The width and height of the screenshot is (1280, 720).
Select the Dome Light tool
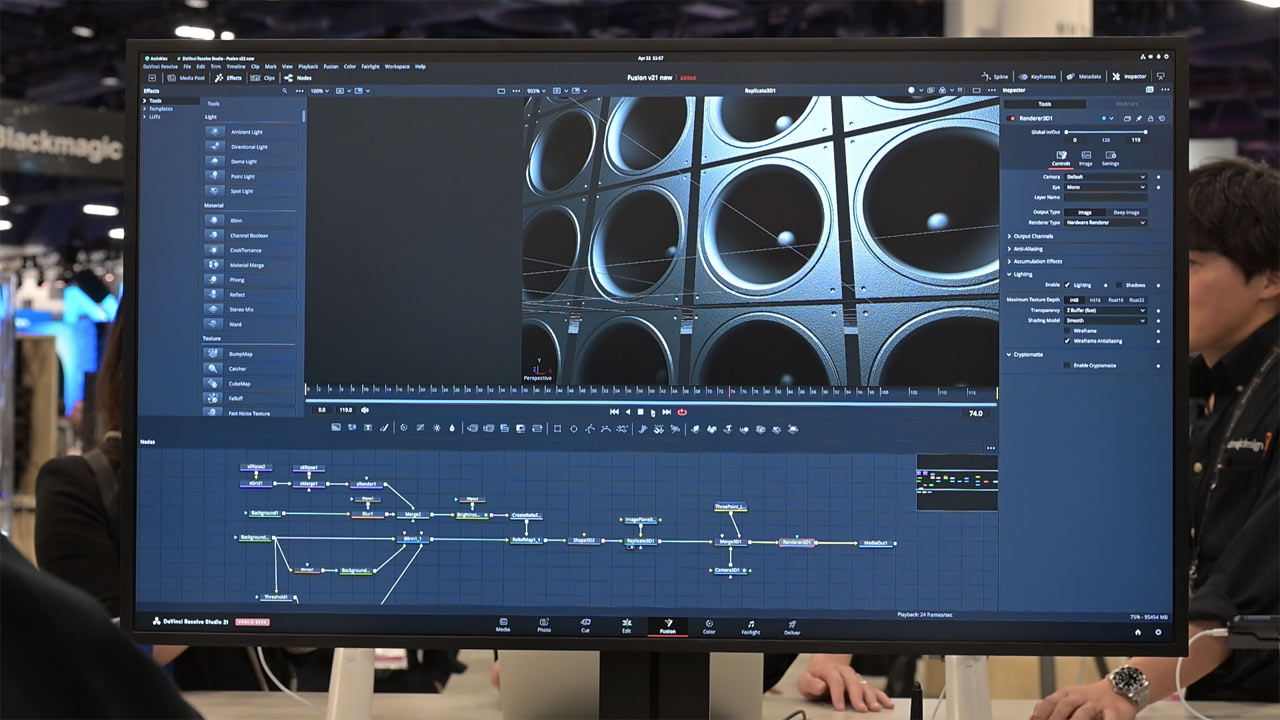click(250, 162)
